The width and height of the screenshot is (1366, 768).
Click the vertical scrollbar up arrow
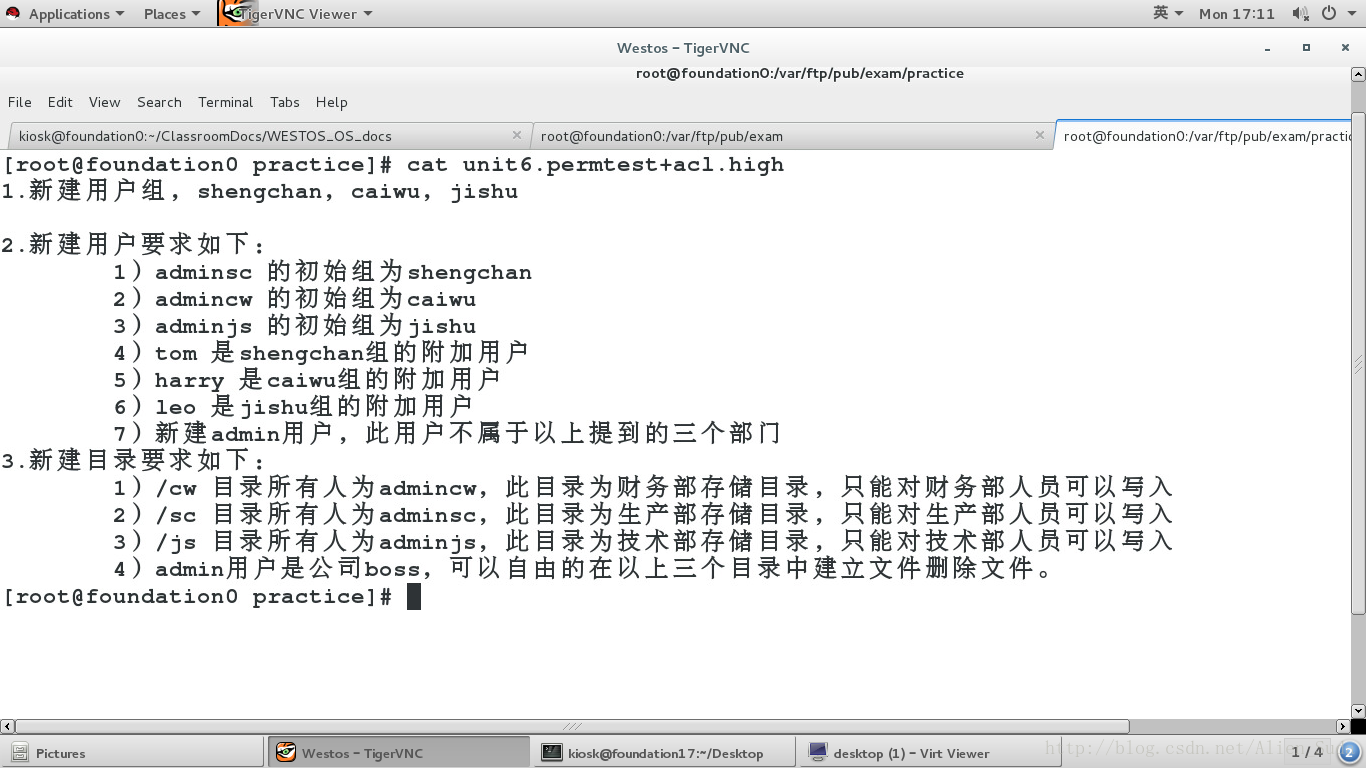pyautogui.click(x=1358, y=74)
